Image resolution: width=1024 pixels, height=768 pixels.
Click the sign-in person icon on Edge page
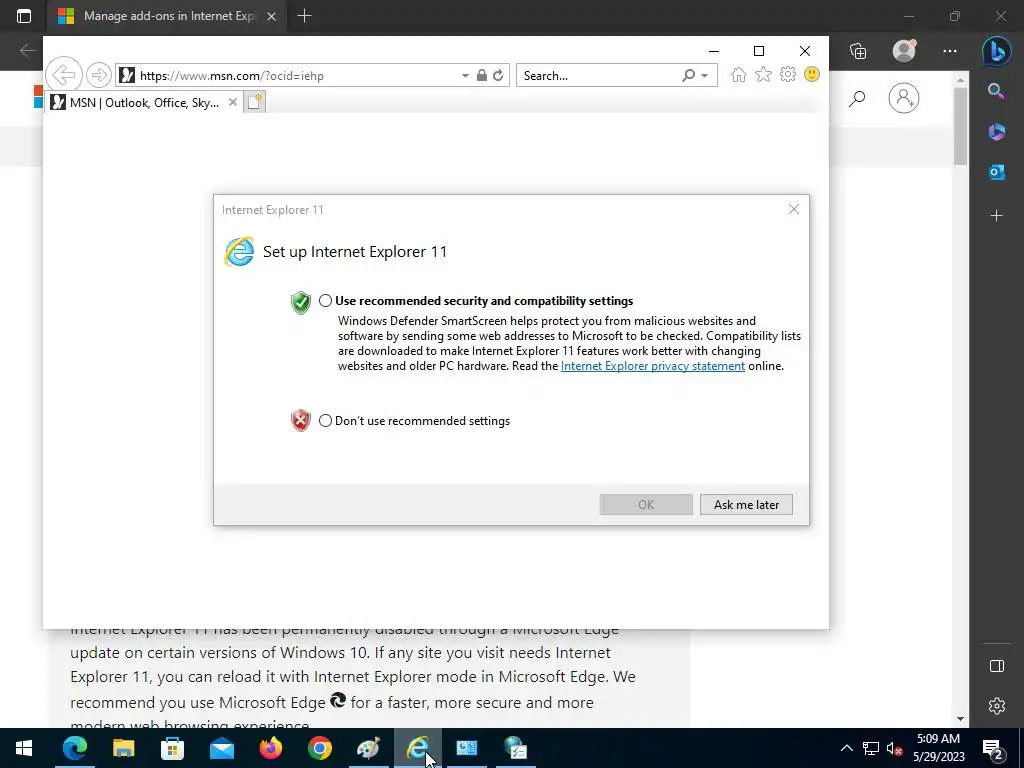pos(904,98)
